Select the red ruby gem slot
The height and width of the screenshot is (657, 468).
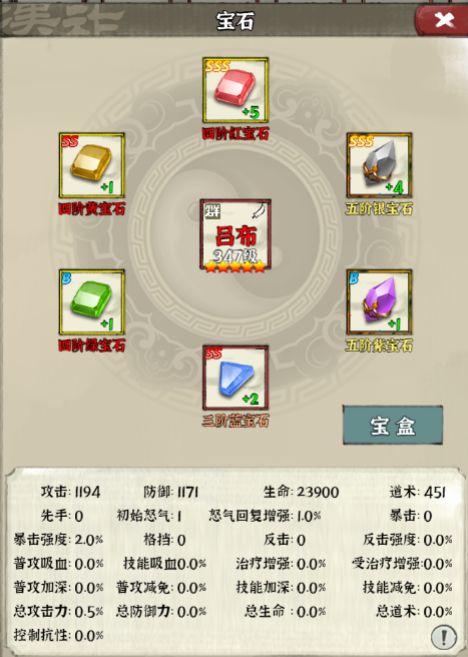(x=235, y=90)
